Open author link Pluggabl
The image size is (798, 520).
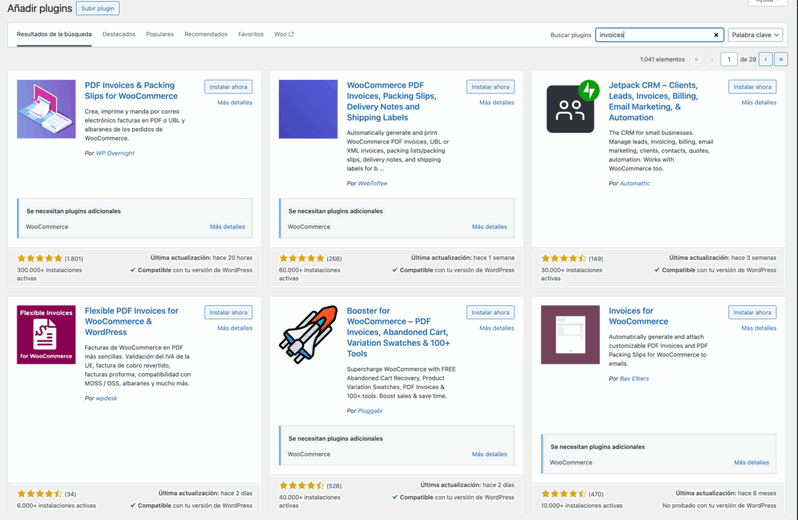[x=369, y=411]
